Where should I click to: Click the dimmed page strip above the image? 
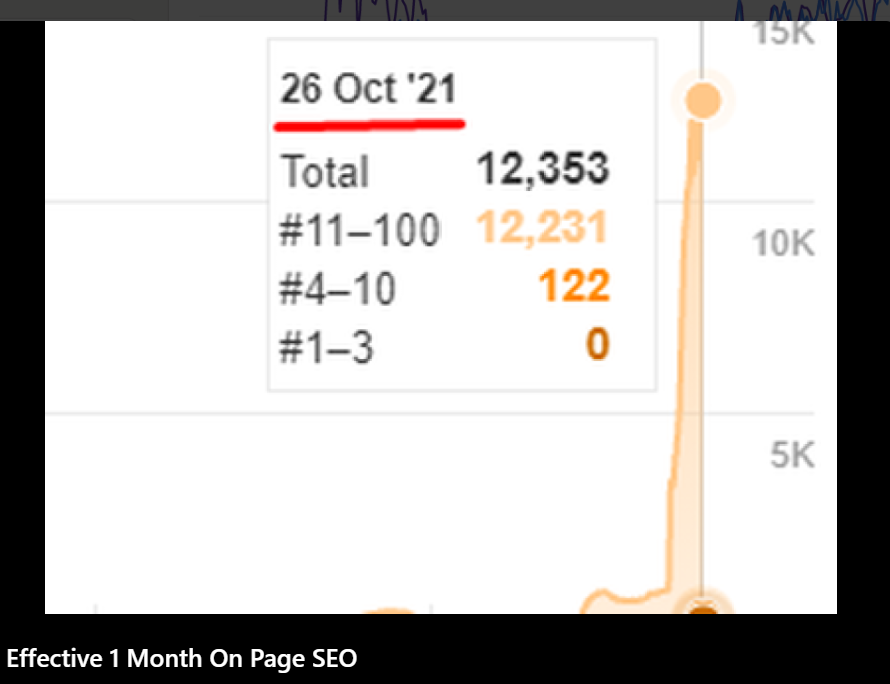[x=500, y=10]
